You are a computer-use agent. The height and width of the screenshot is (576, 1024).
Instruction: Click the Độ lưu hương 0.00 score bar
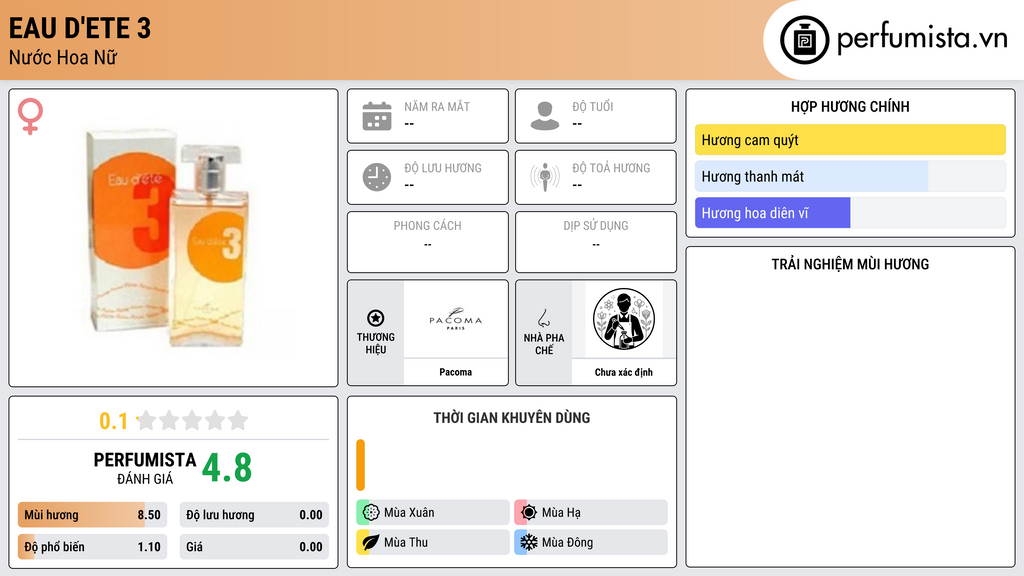pyautogui.click(x=254, y=515)
